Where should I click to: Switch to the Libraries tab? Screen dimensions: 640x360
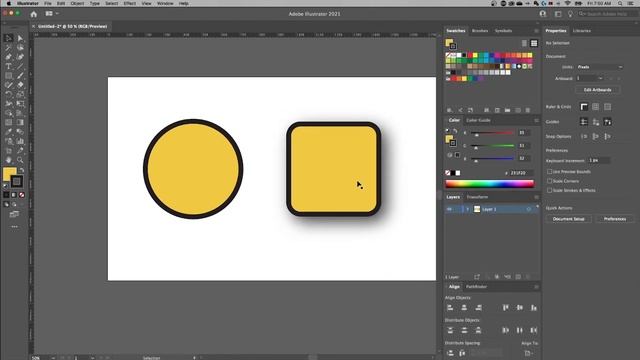coord(582,31)
